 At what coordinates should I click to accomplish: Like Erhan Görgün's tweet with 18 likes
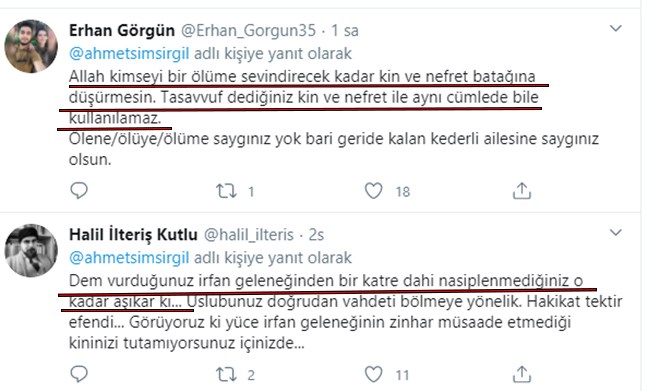coord(373,191)
